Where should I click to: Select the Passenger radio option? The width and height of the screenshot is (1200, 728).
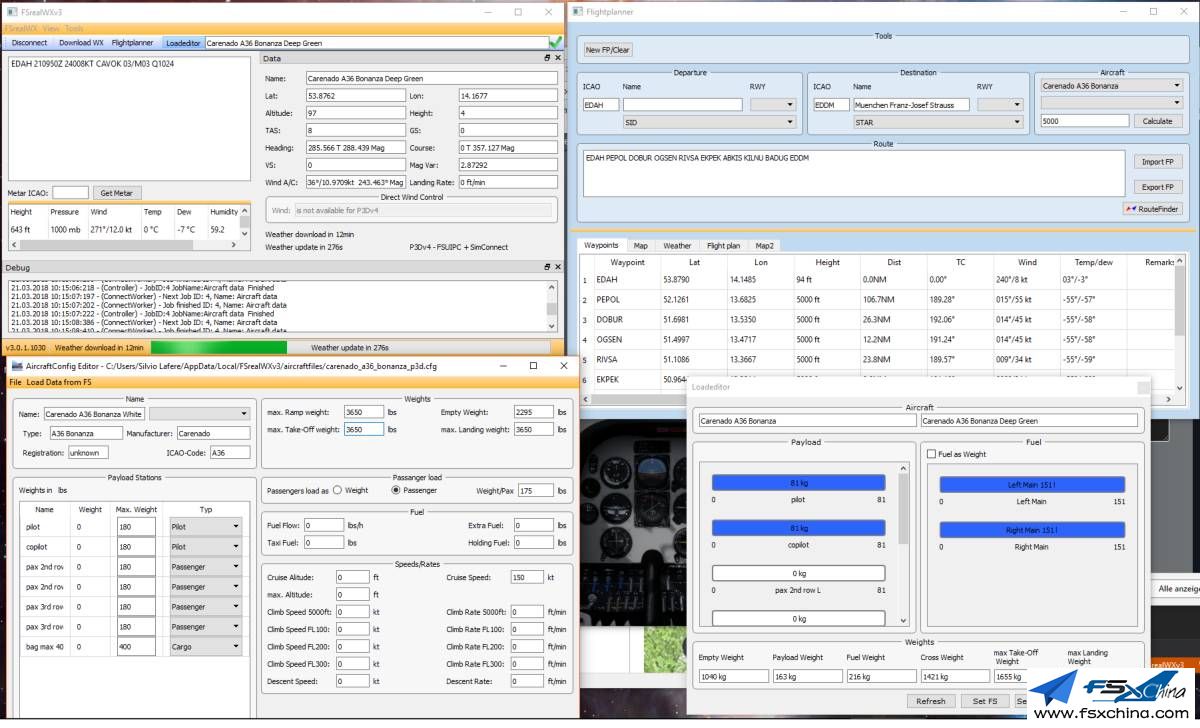pos(396,490)
